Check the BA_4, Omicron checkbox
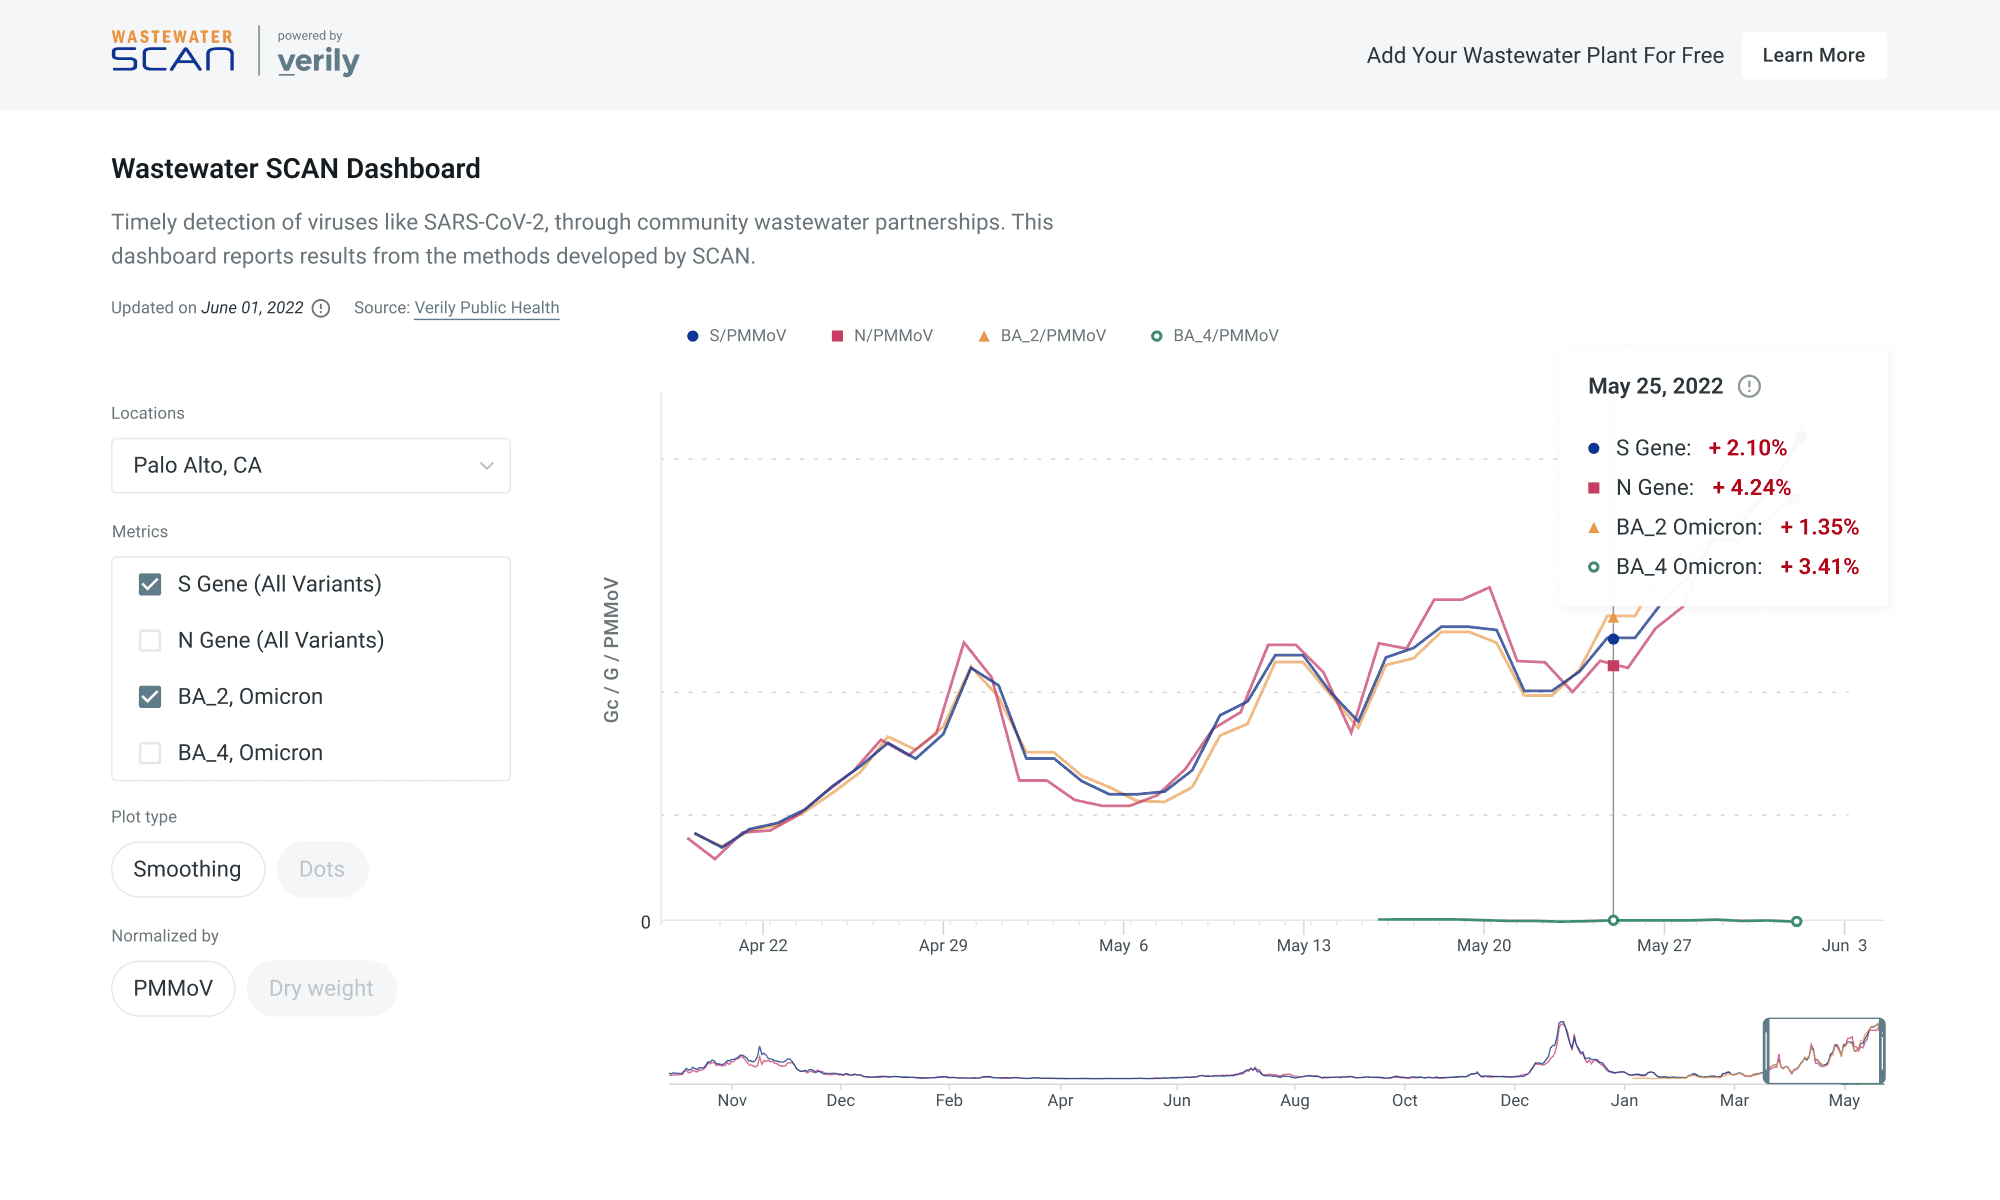Screen dimensions: 2000x1200 (150, 753)
